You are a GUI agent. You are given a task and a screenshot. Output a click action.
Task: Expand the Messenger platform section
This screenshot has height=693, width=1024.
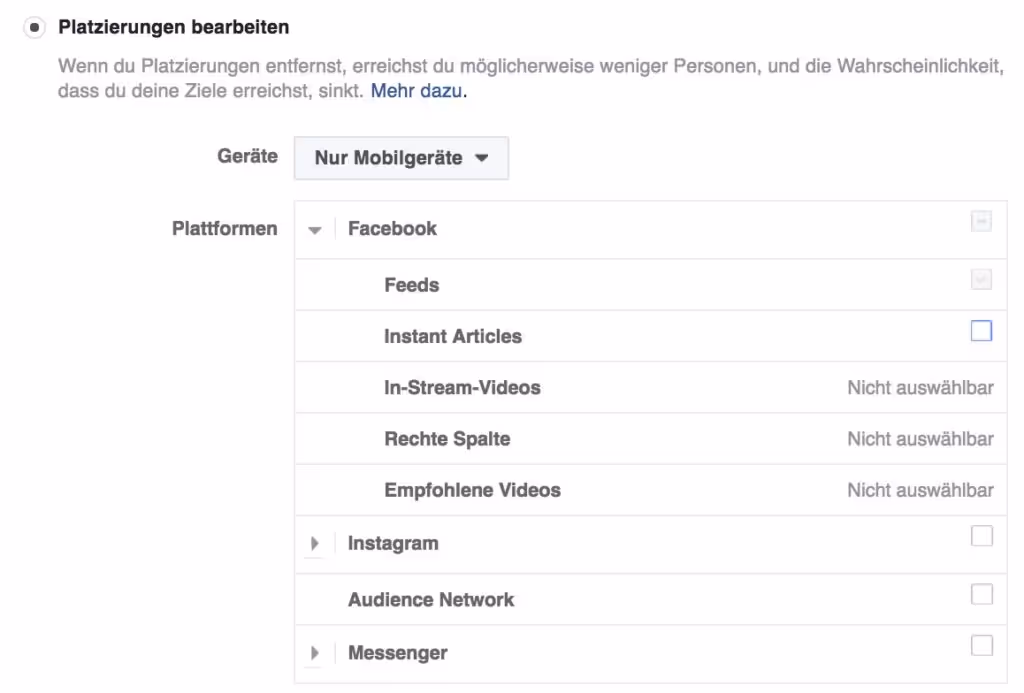[315, 653]
